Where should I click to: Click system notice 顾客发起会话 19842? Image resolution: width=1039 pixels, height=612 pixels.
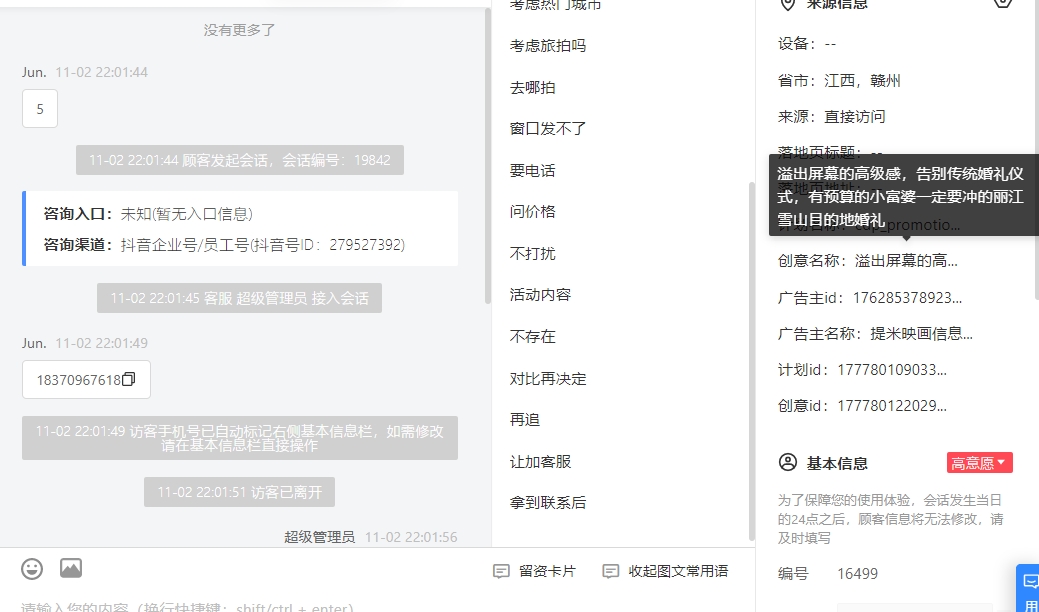[x=239, y=160]
